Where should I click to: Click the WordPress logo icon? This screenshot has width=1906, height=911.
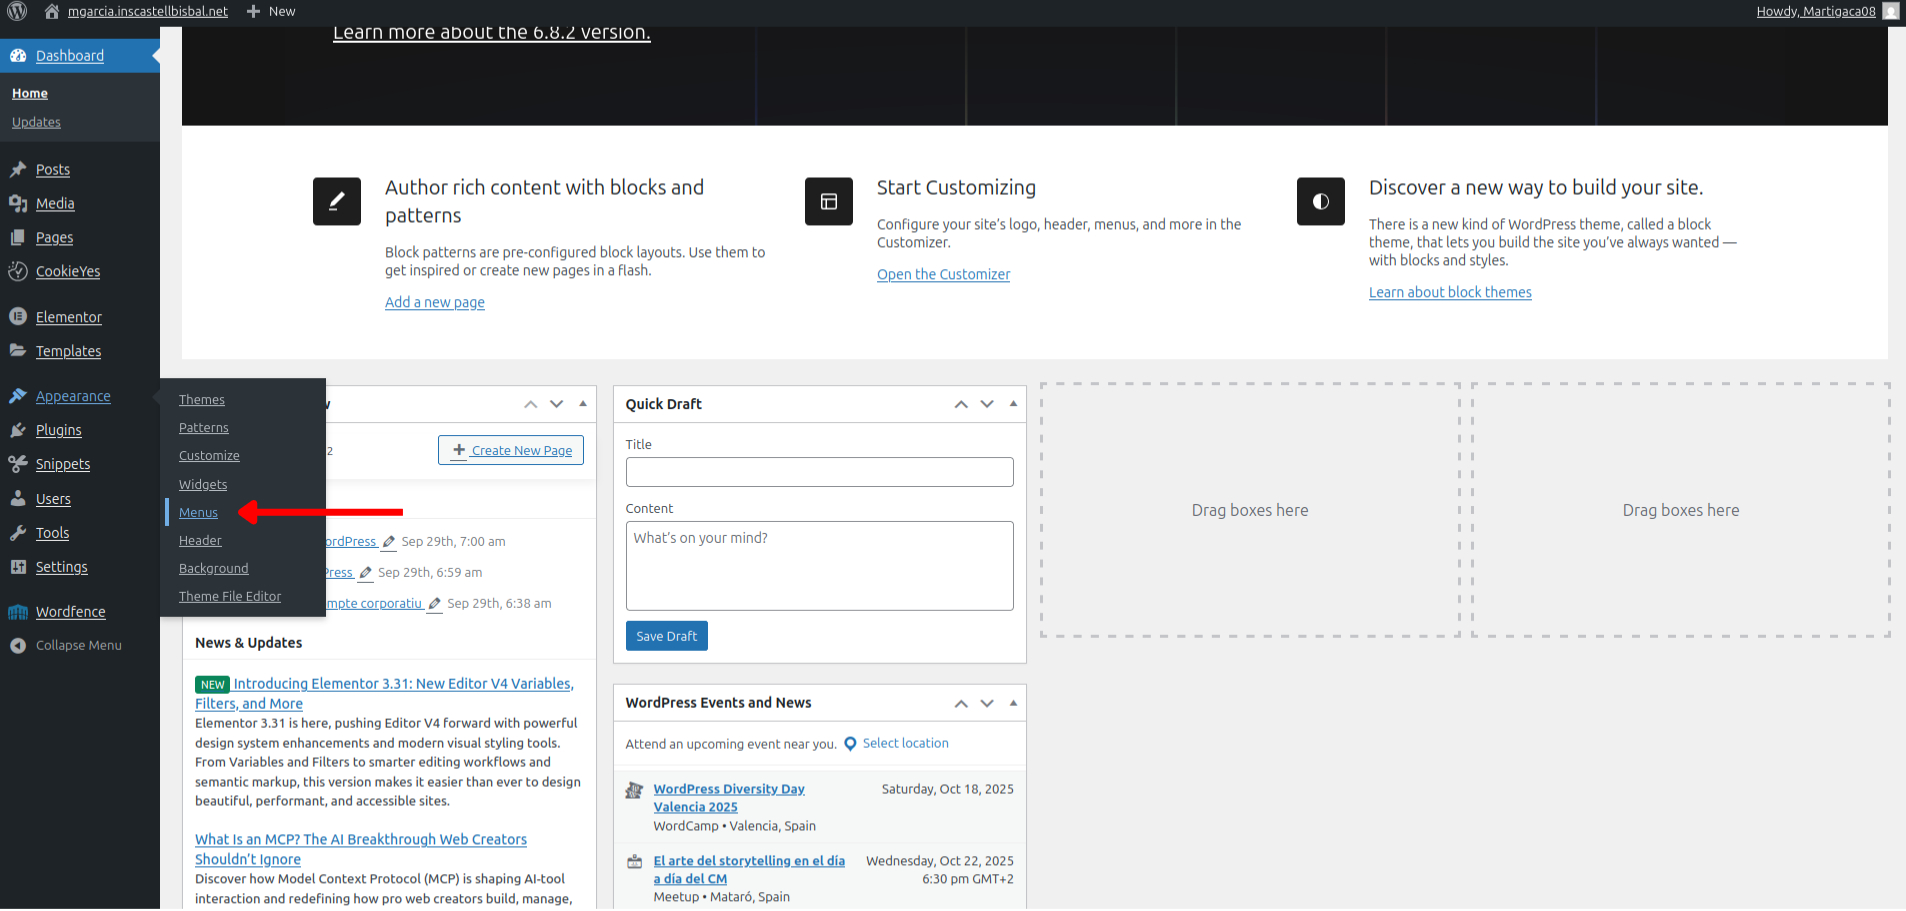[17, 11]
